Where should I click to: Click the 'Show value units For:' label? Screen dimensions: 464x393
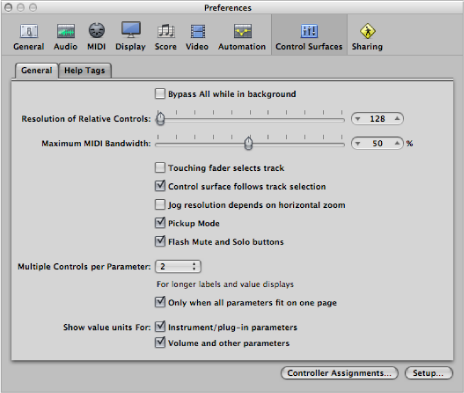coord(107,327)
